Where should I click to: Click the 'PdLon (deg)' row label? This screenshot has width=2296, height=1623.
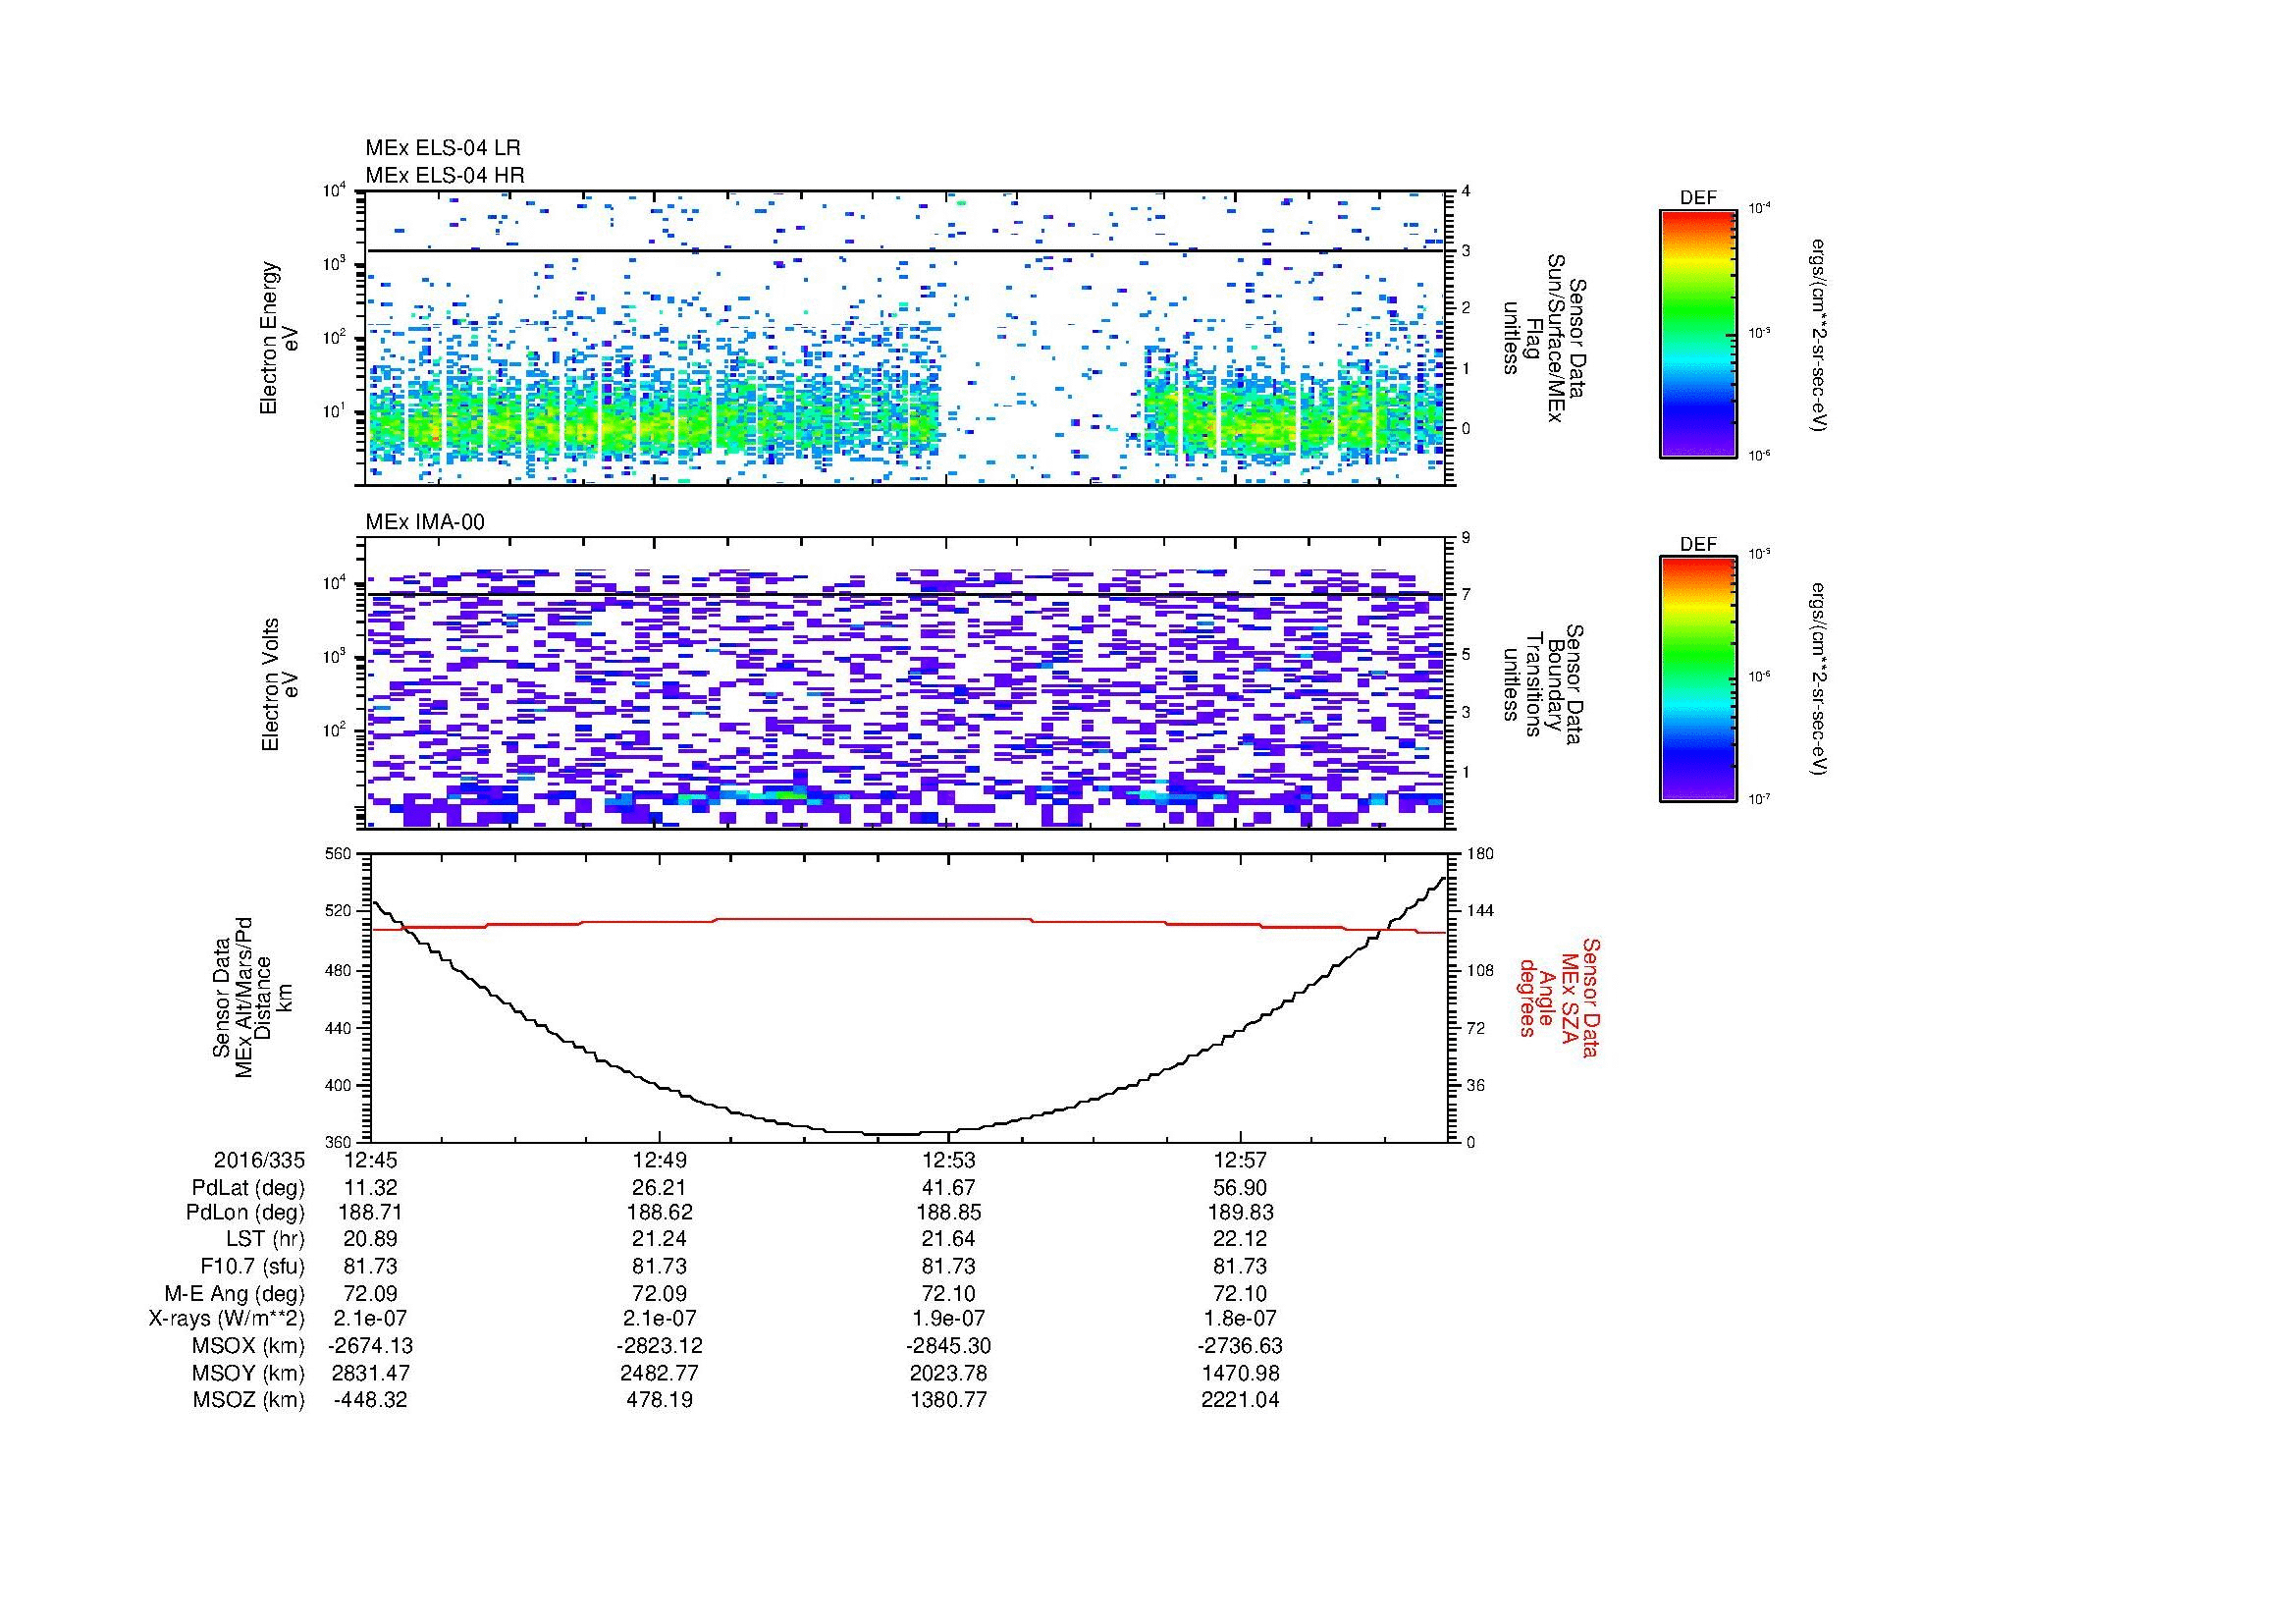click(x=245, y=1213)
